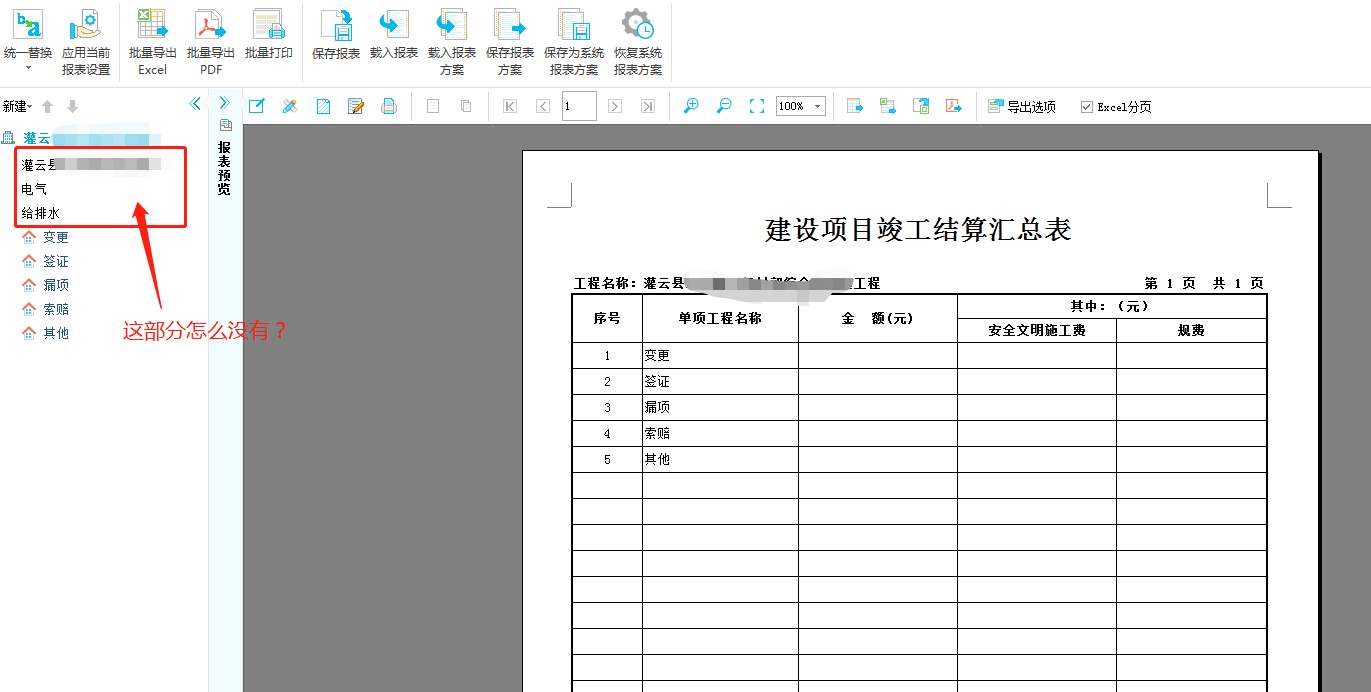
Task: Click the page number input field
Action: point(579,106)
